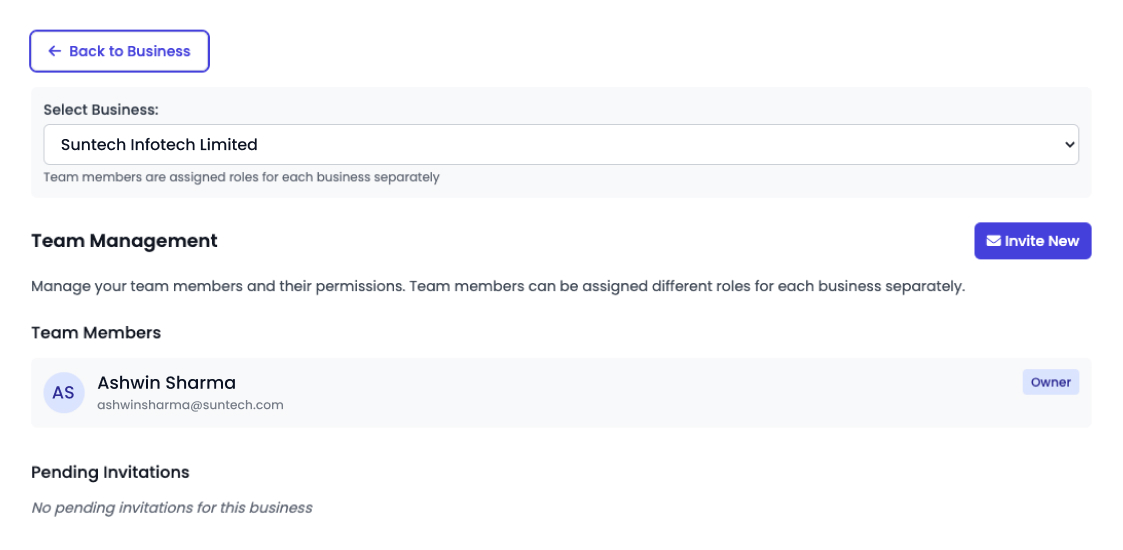The image size is (1123, 550).
Task: Click the dropdown chevron arrow on business selector
Action: click(1069, 145)
